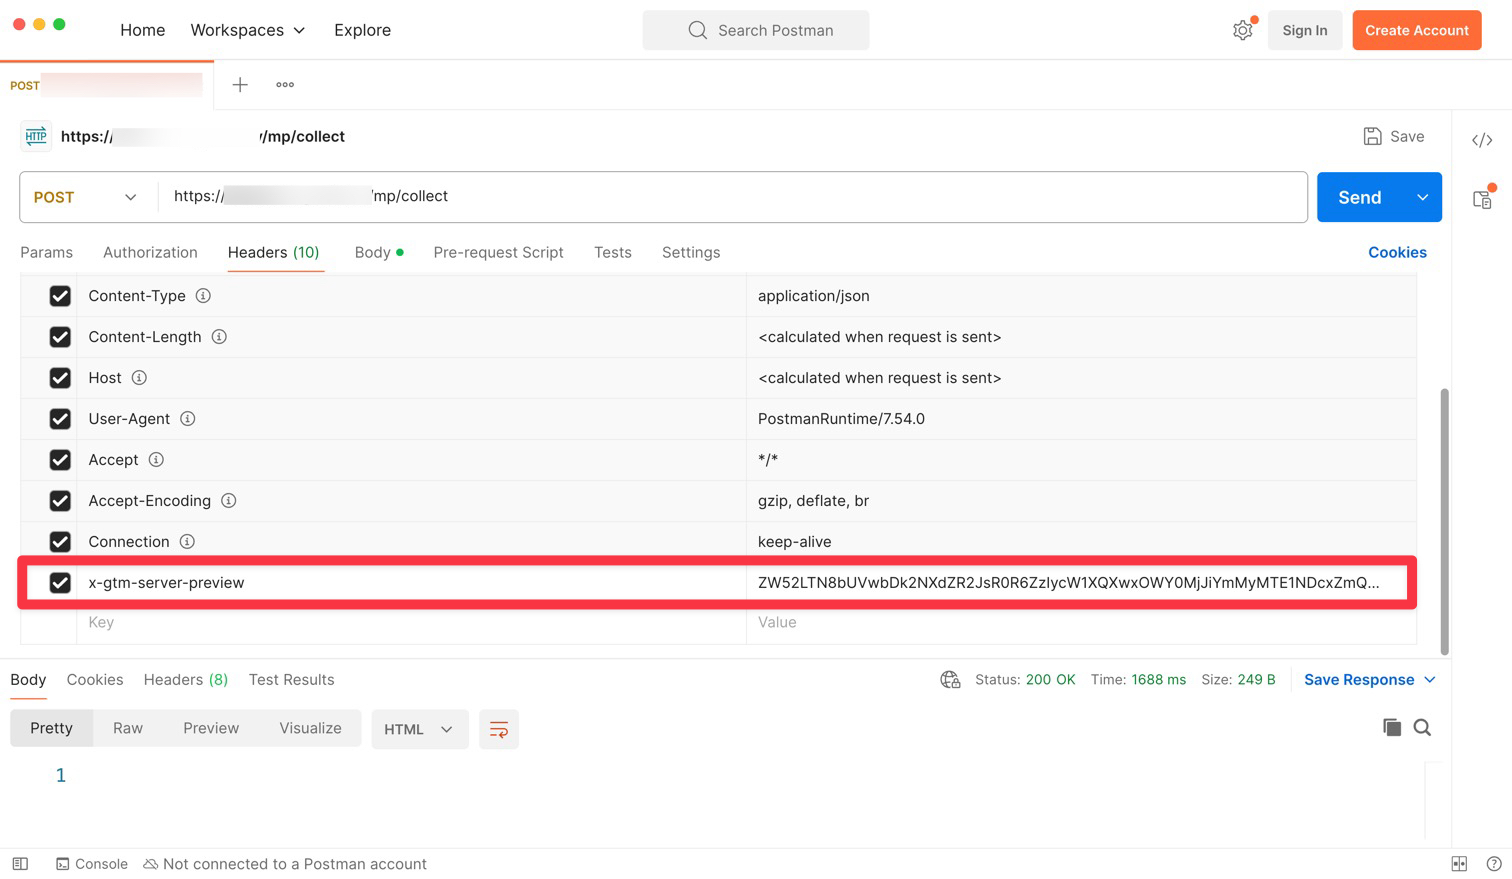Screen dimensions: 1512x879
Task: Open the request info panel icon
Action: point(1482,199)
